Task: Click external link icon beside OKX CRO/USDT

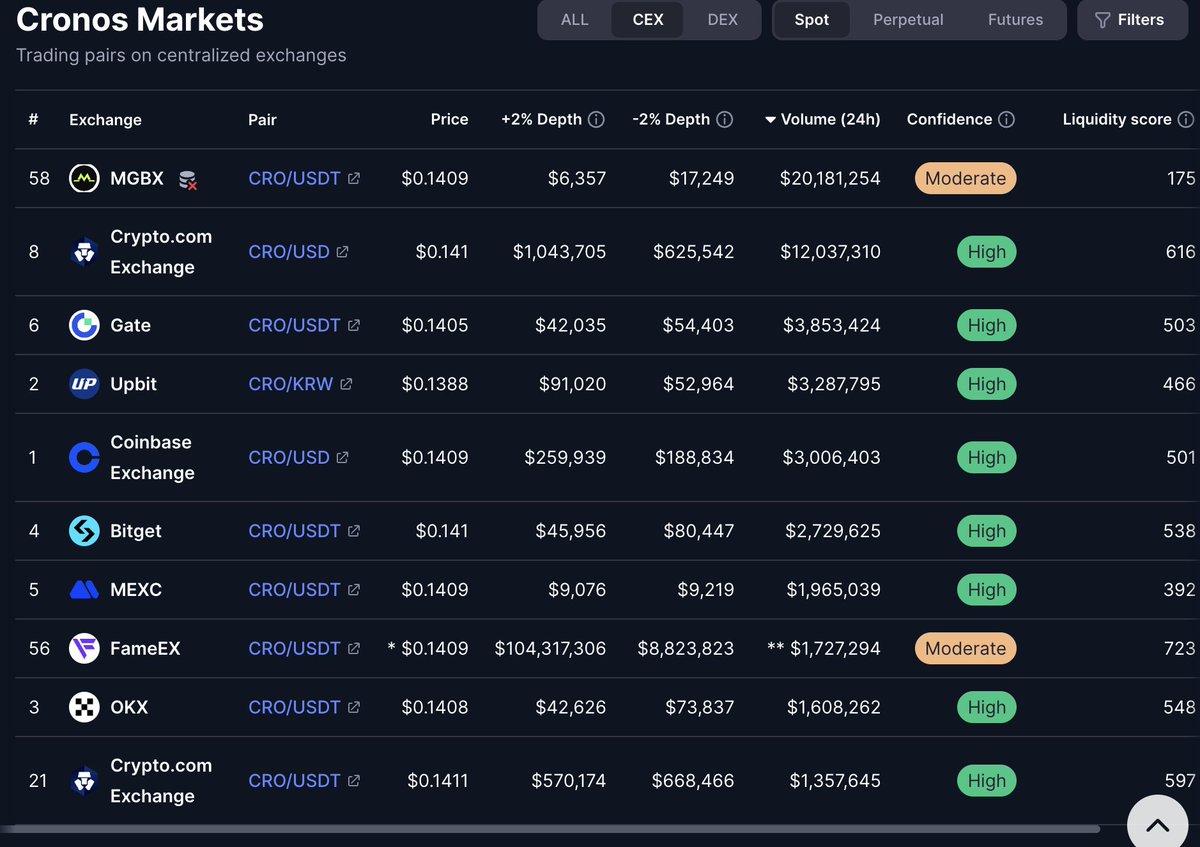Action: (353, 707)
